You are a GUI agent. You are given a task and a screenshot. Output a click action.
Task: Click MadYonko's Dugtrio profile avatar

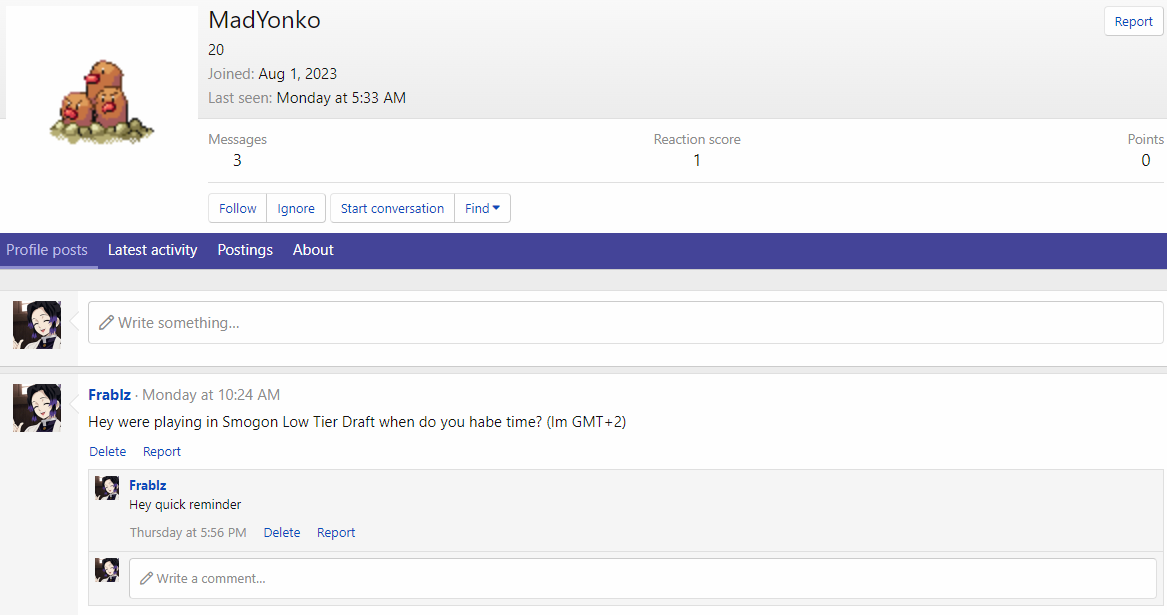pyautogui.click(x=101, y=102)
